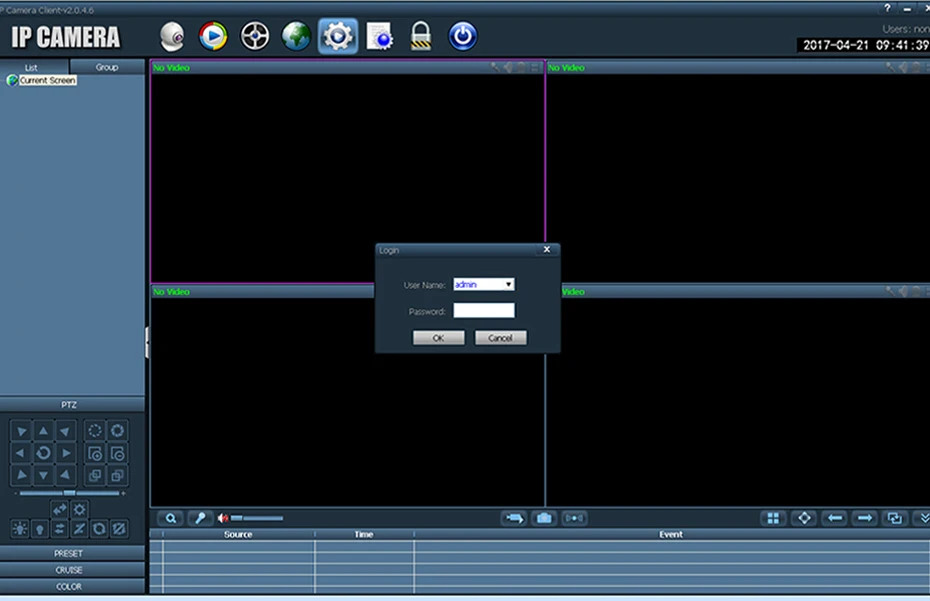
Task: Open the webcam live view icon
Action: (x=172, y=36)
